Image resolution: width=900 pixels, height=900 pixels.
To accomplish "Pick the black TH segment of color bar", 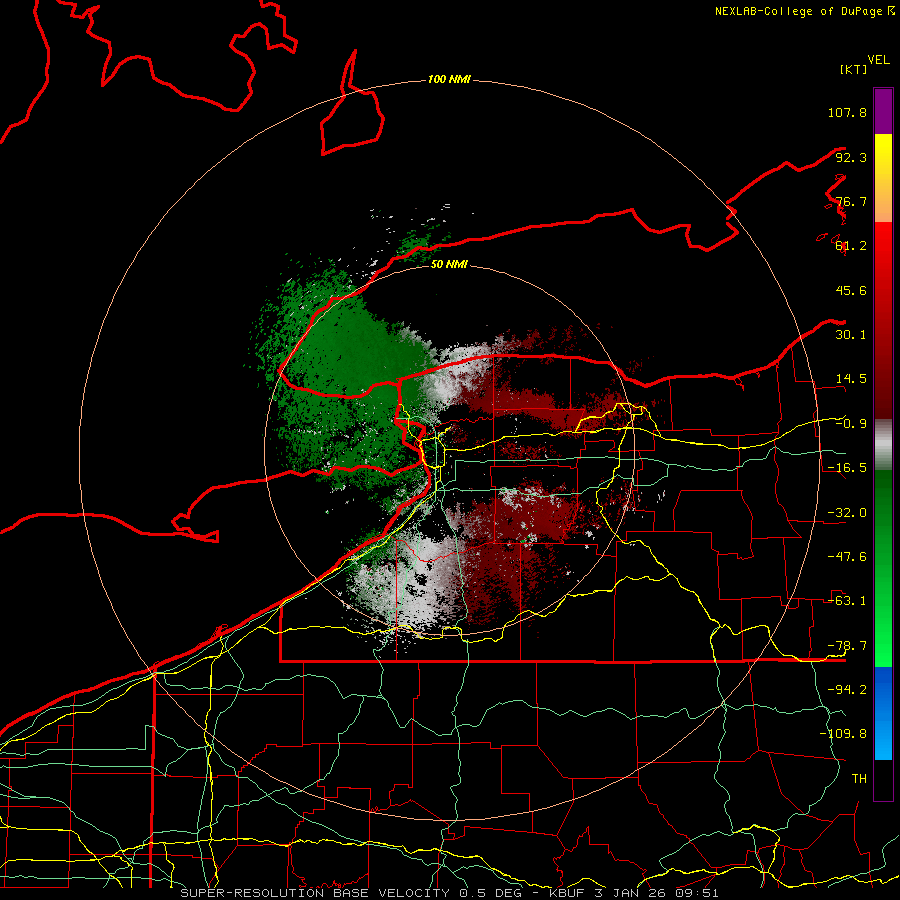I will [883, 779].
